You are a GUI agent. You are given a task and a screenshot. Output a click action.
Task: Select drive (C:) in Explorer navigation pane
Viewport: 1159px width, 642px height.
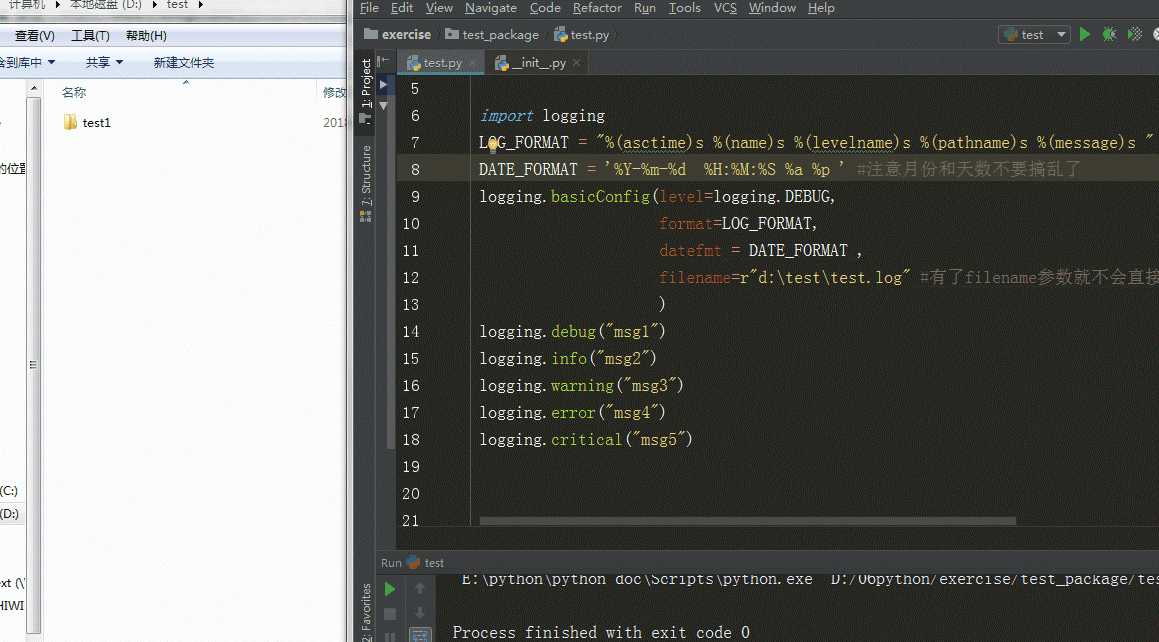pos(10,491)
